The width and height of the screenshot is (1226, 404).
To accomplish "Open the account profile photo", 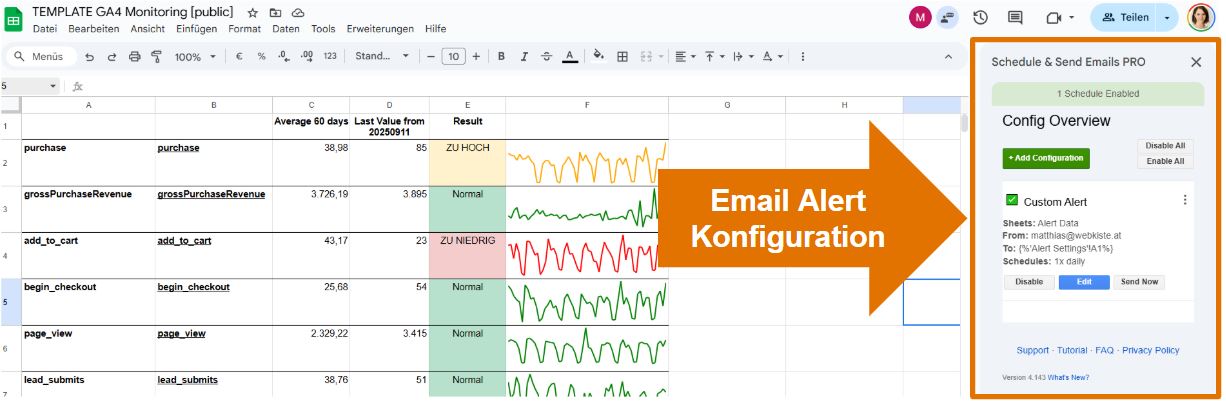I will [1200, 17].
